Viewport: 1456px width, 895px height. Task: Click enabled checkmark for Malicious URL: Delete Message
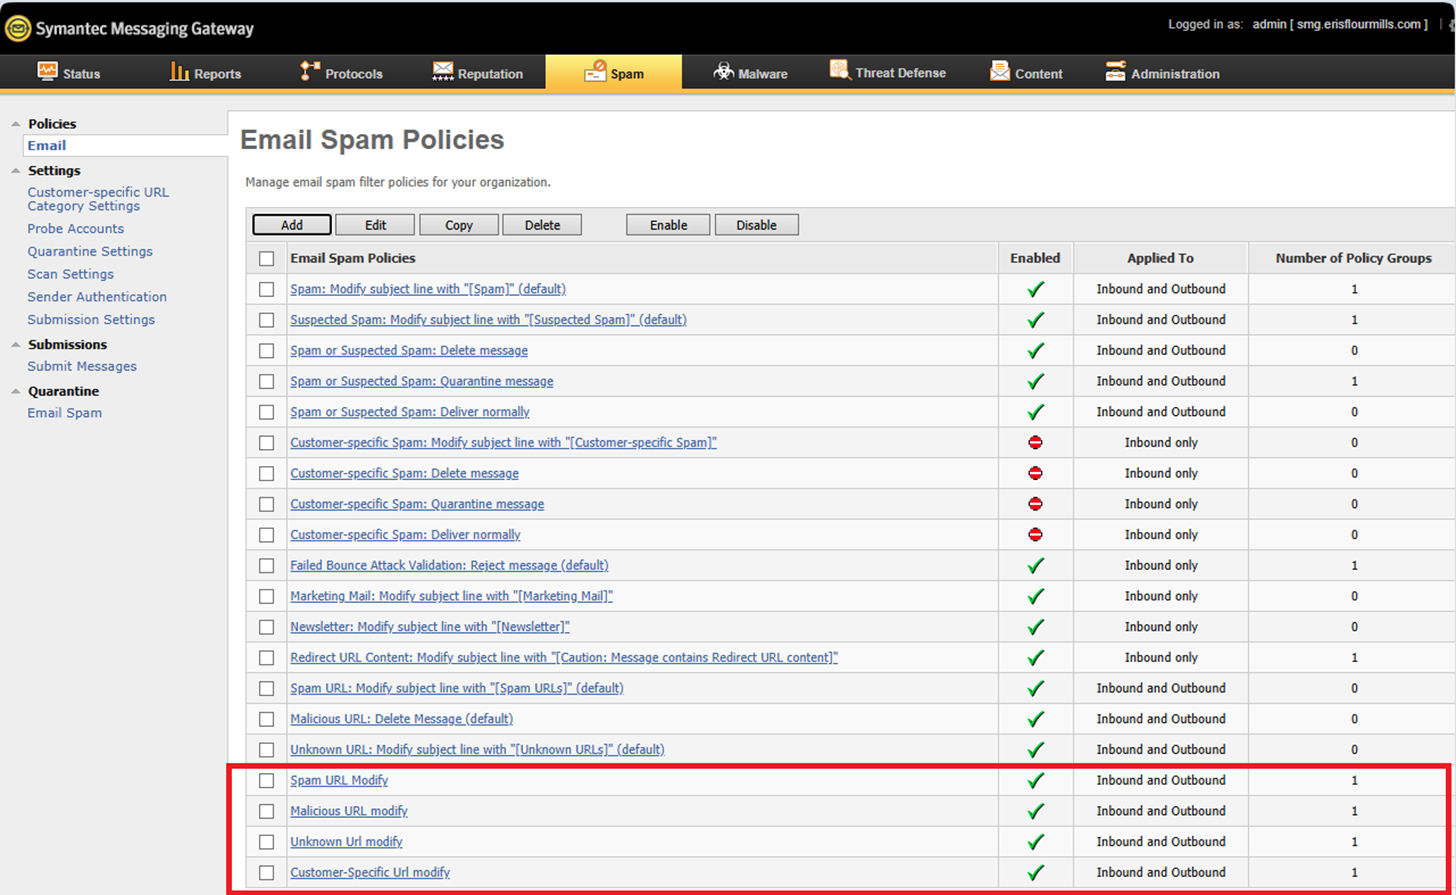[1036, 719]
